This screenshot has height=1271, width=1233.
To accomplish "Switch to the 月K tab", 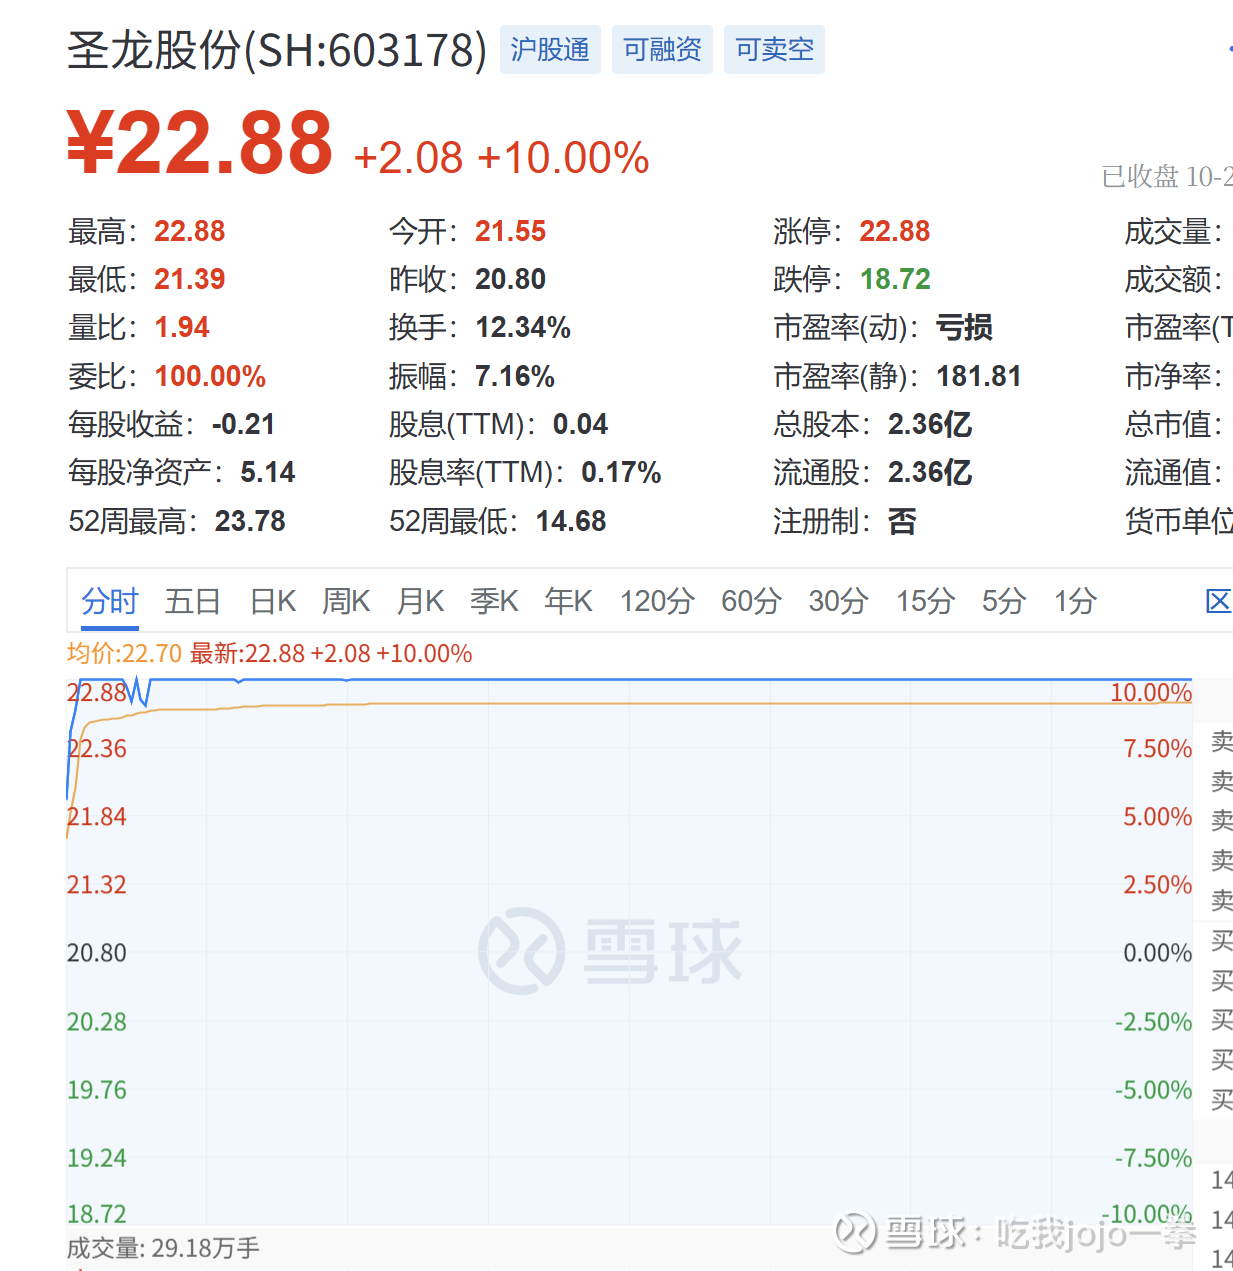I will point(420,601).
